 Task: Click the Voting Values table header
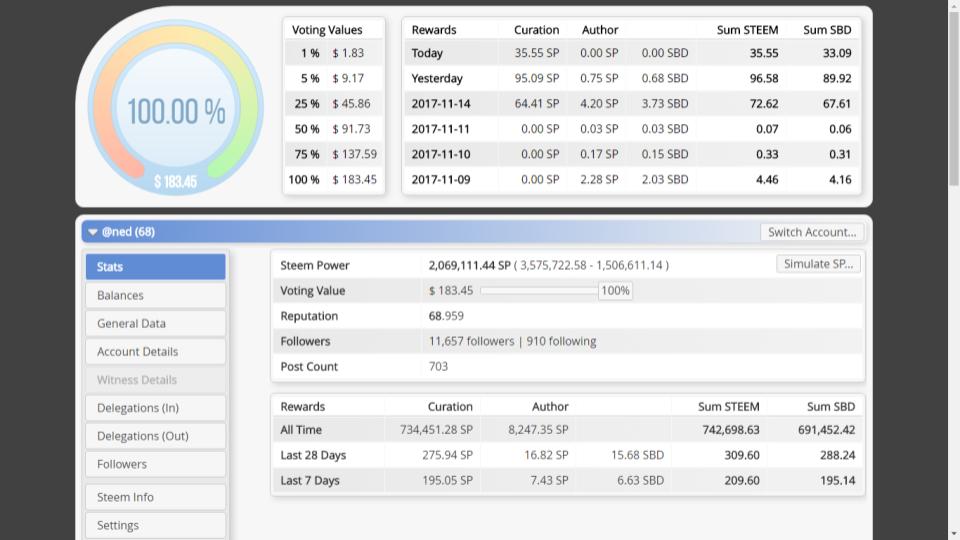point(327,29)
